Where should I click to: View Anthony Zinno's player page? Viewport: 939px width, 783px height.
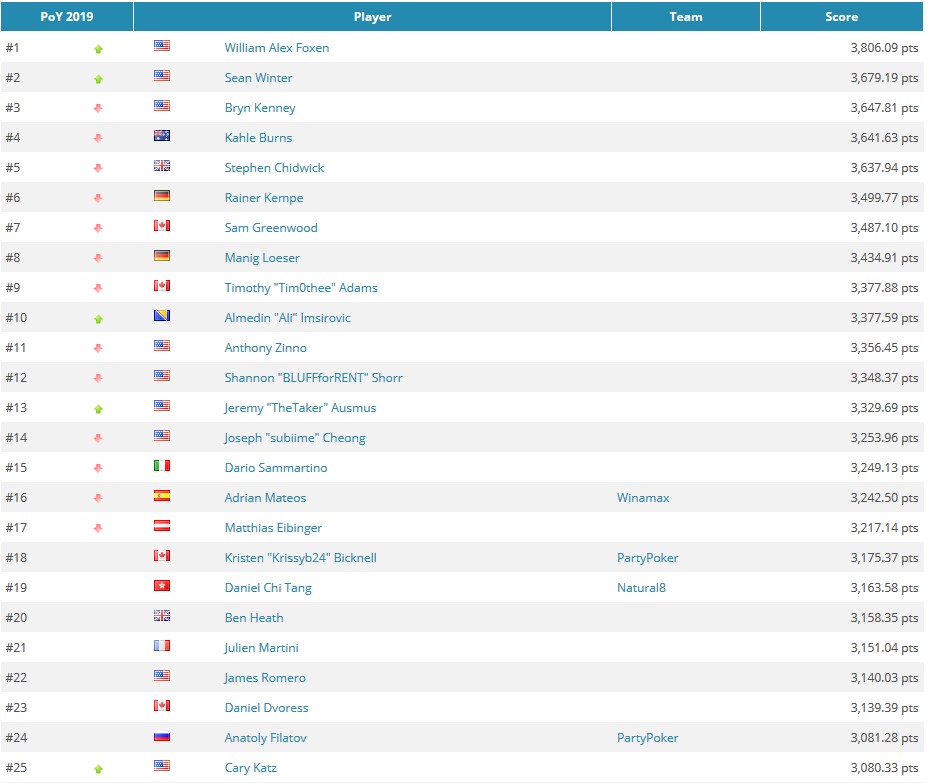[x=265, y=348]
